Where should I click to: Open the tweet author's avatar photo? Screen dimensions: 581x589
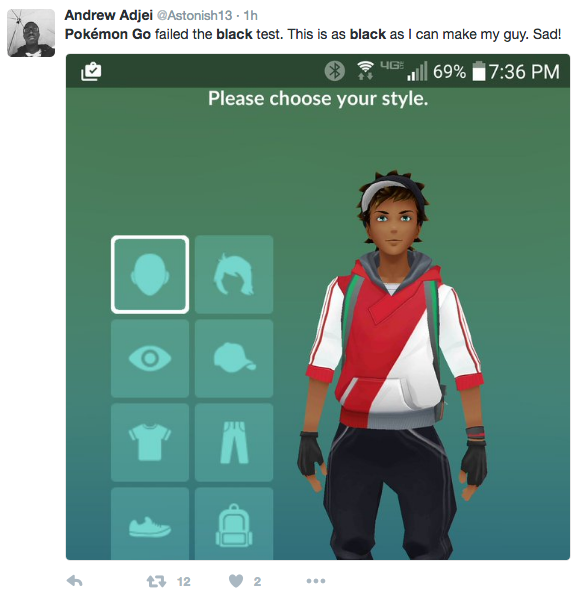(31, 33)
